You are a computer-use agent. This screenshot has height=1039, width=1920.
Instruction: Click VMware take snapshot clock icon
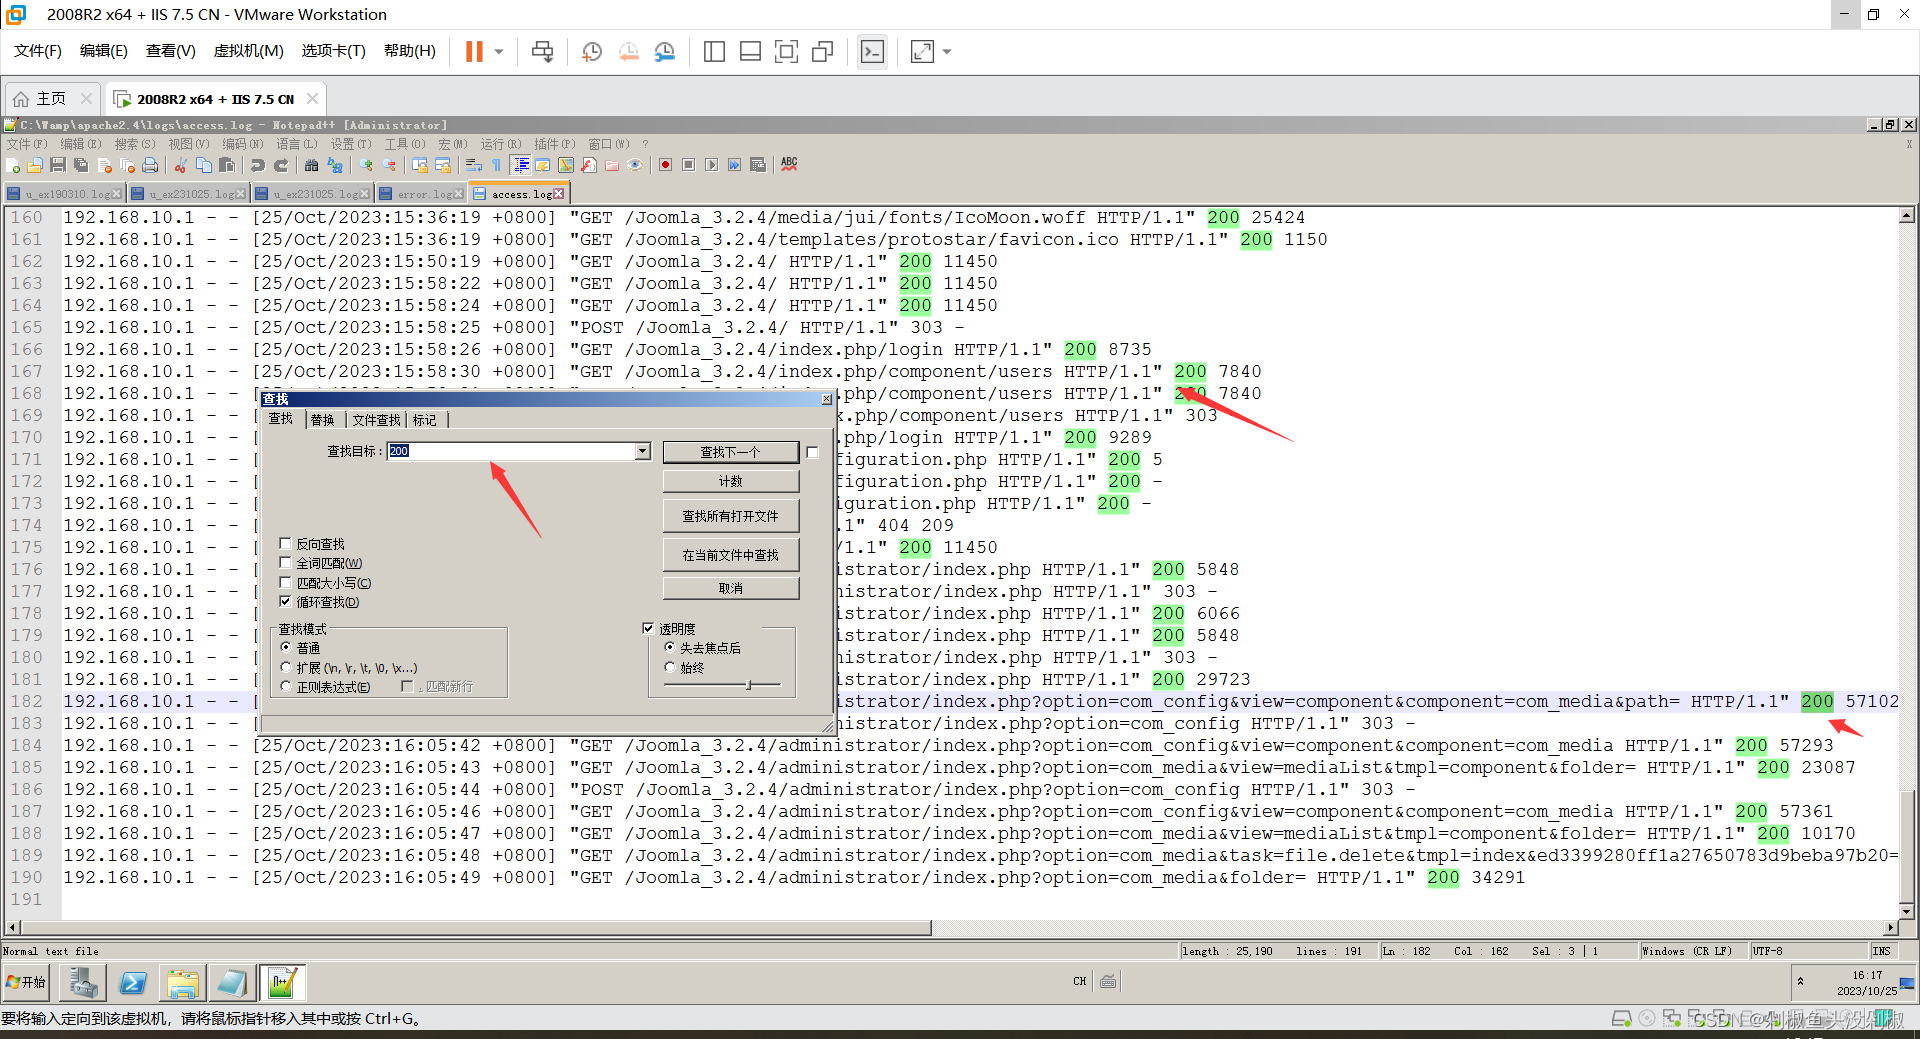click(x=592, y=52)
